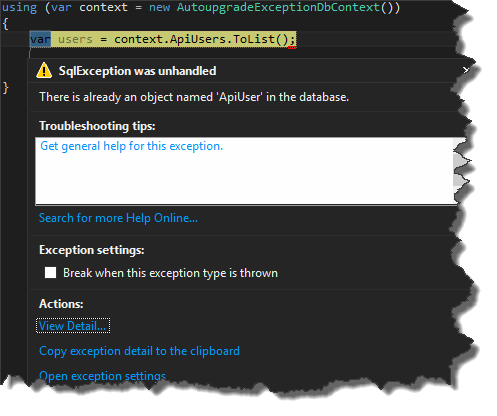Click the yellow warning triangle icon
This screenshot has height=416, width=497.
[x=44, y=71]
